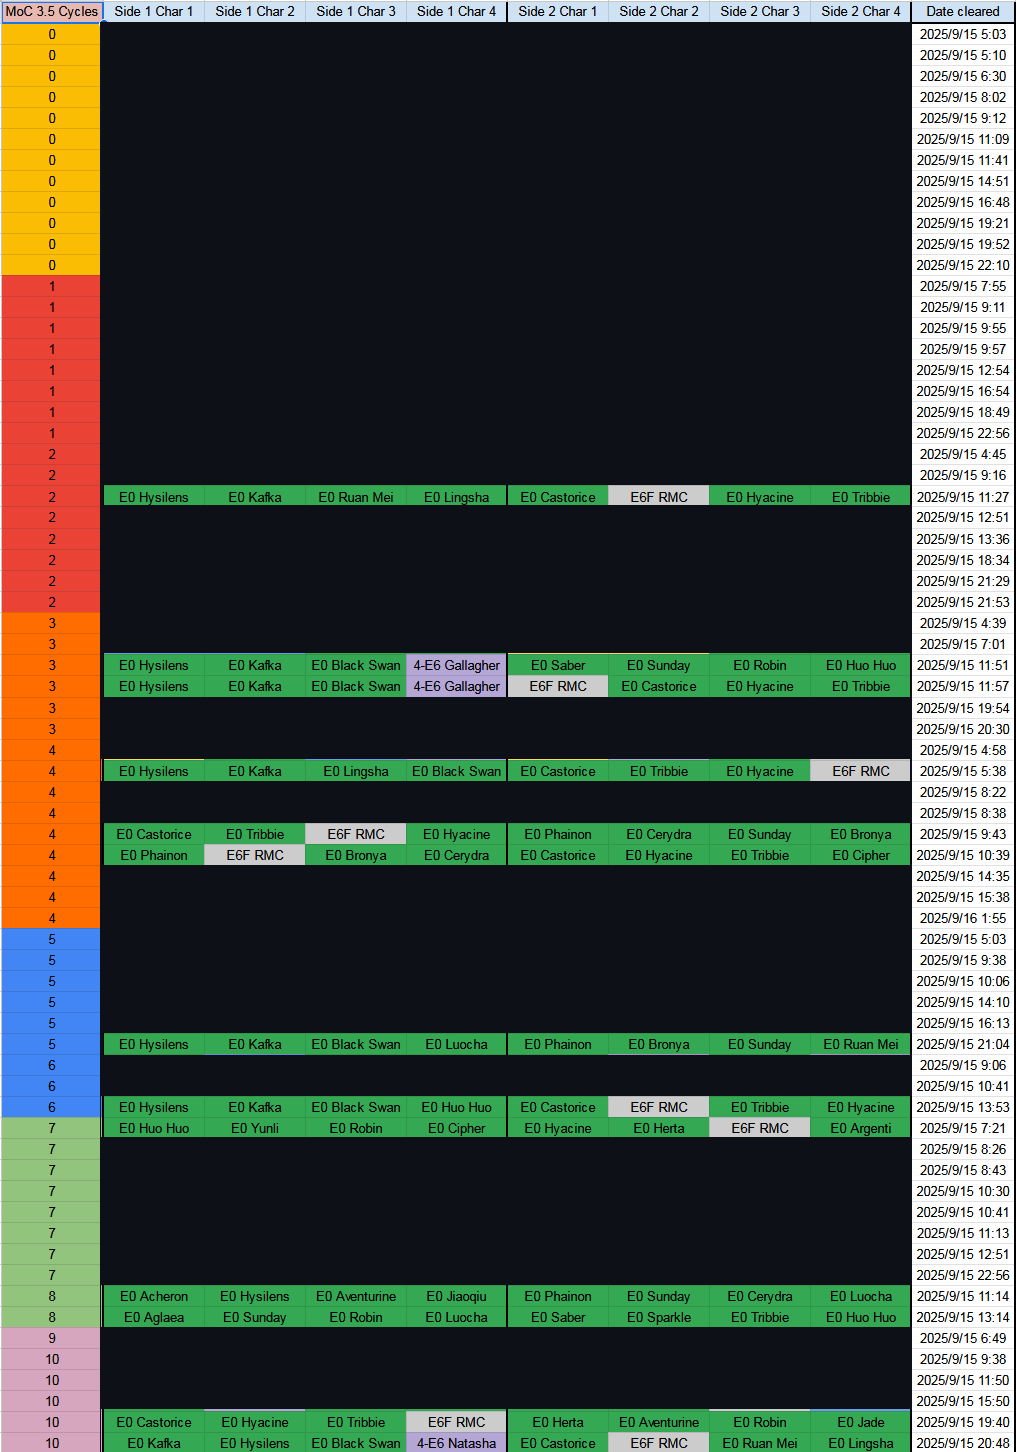
Task: Select "E6F RMC" in the 5:38 row
Action: click(861, 771)
